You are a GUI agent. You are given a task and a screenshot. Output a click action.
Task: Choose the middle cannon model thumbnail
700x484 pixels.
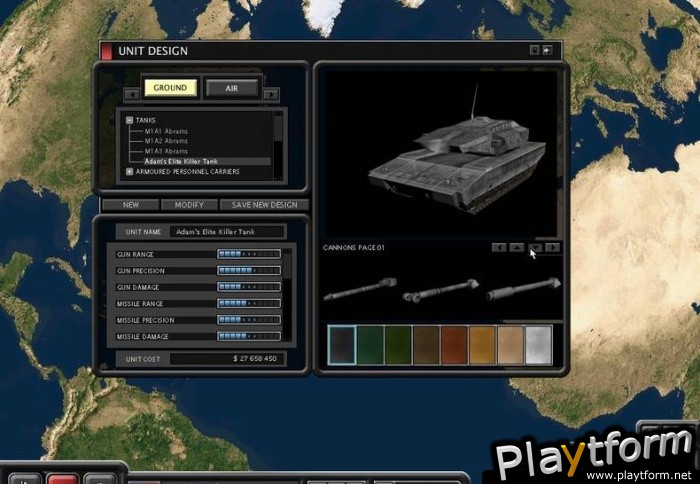pos(441,291)
